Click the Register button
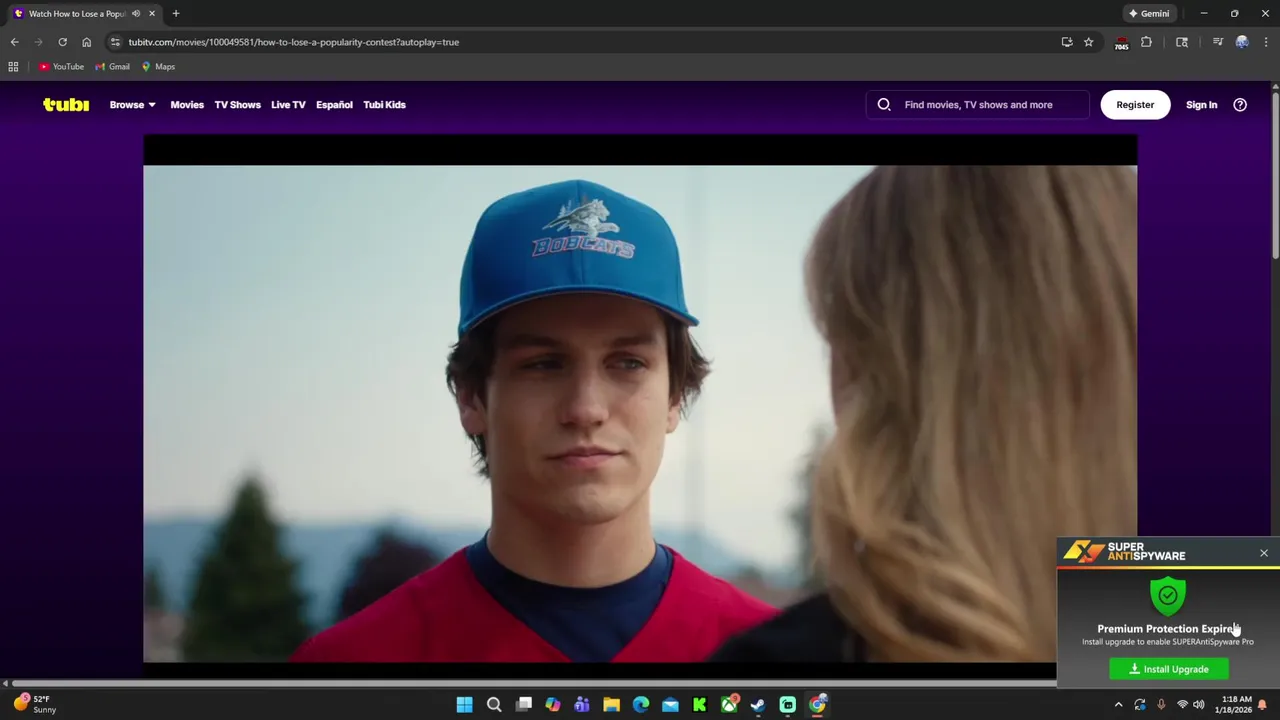 click(x=1135, y=104)
